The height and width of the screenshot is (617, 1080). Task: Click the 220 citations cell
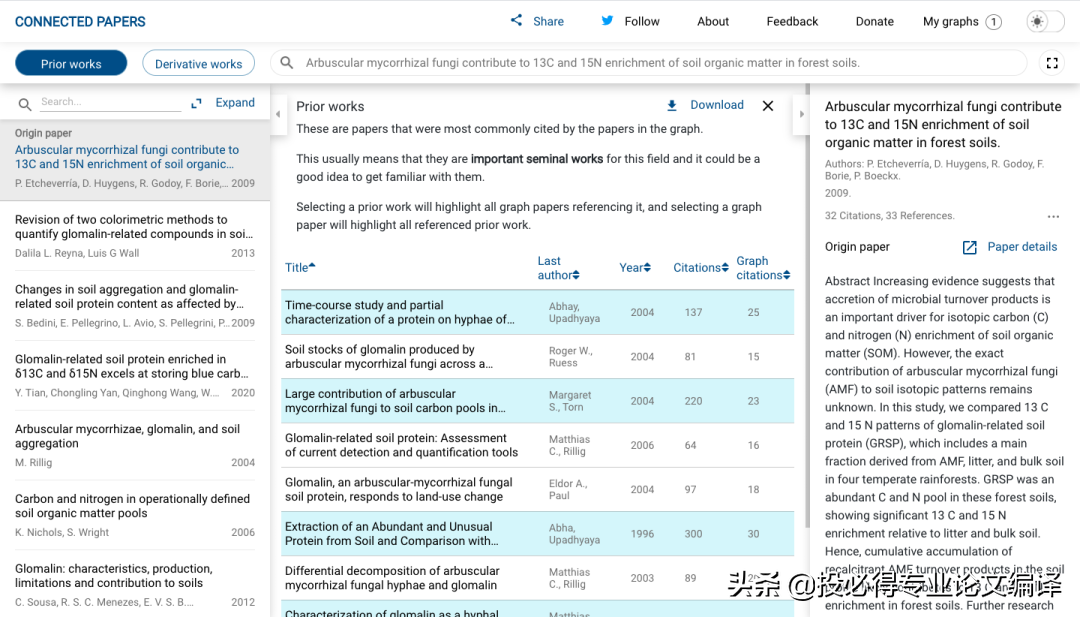pos(693,401)
